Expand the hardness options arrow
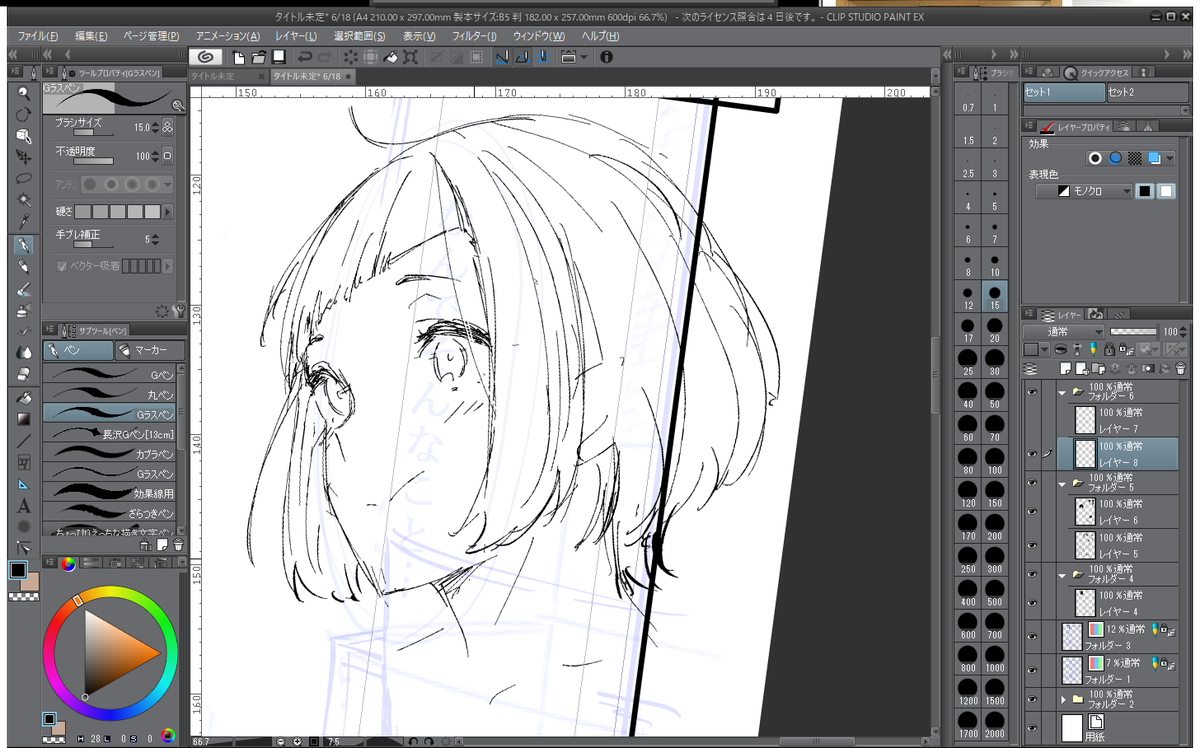The image size is (1200, 748). pos(167,212)
